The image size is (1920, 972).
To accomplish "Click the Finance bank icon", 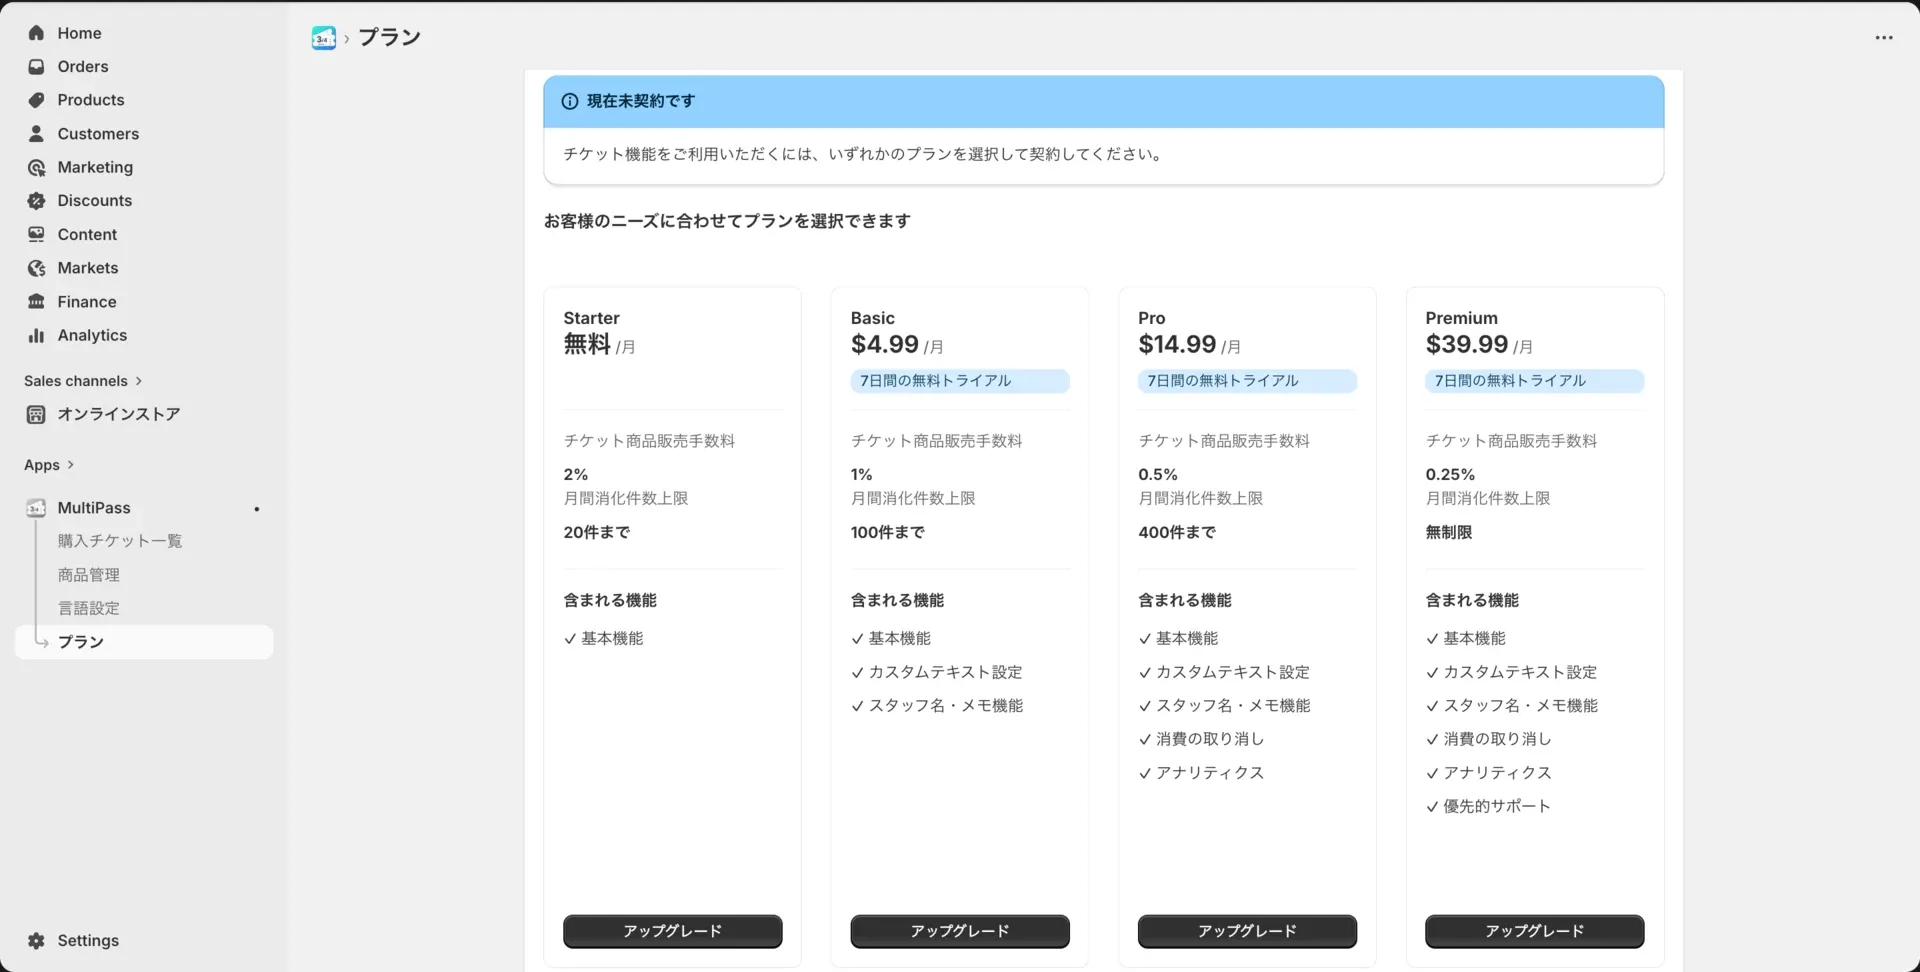I will (x=36, y=301).
